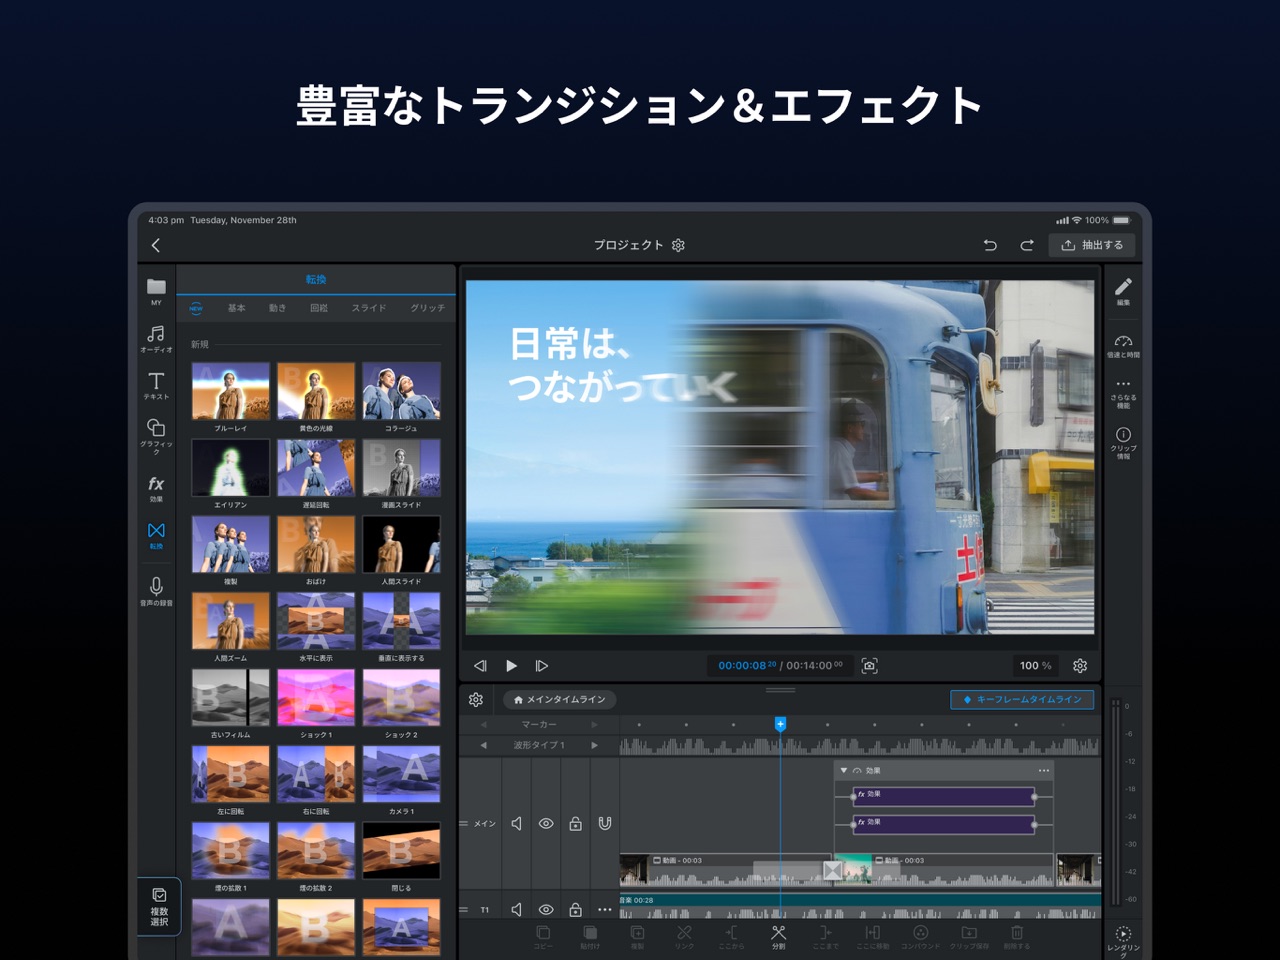Take a snapshot with the camera icon
1280x960 pixels.
point(870,665)
